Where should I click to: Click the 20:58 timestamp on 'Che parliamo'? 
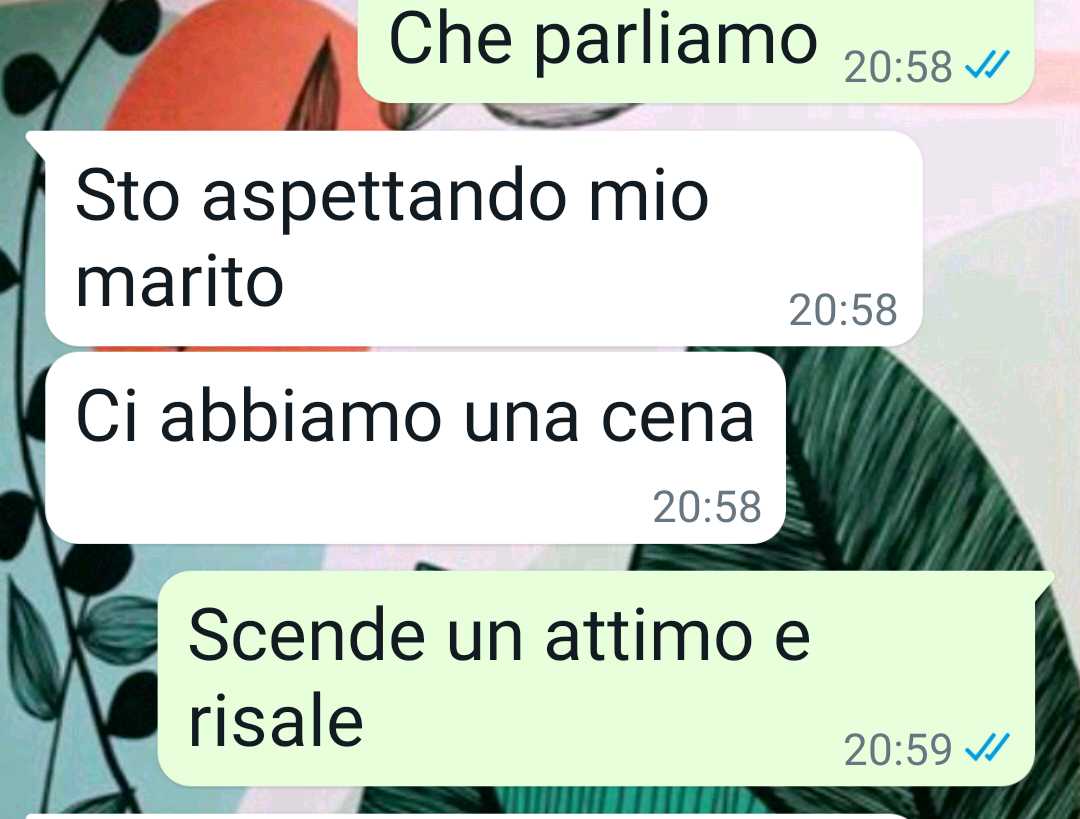[x=897, y=67]
